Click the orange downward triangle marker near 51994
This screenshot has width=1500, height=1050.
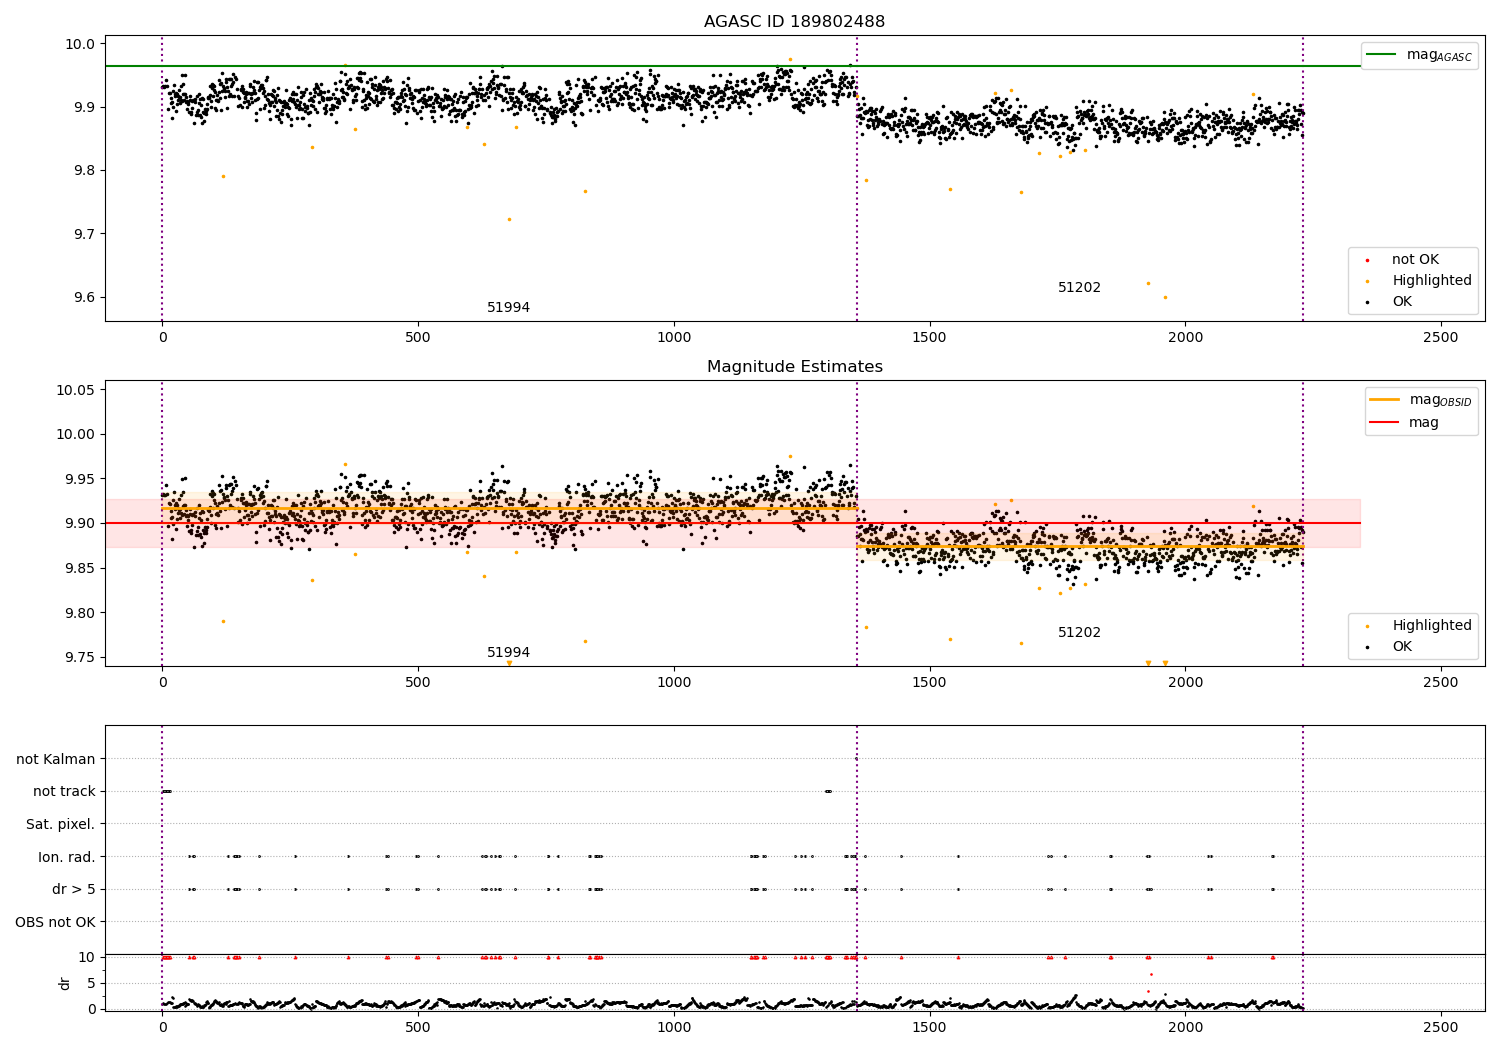pos(509,663)
